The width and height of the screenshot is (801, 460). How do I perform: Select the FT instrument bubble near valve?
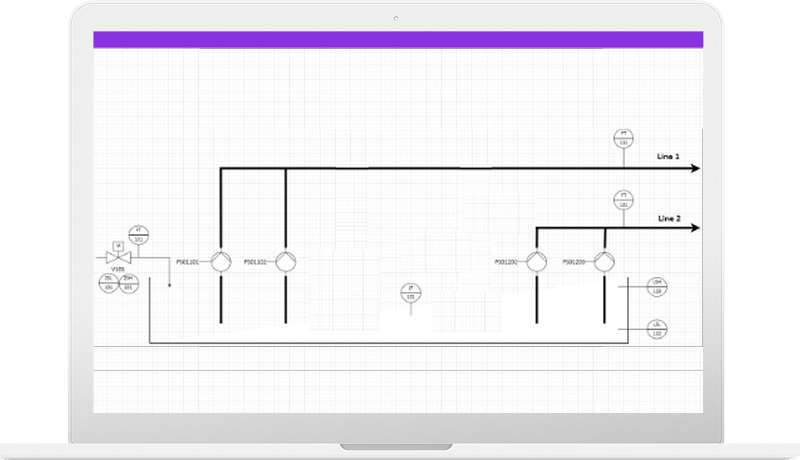138,235
